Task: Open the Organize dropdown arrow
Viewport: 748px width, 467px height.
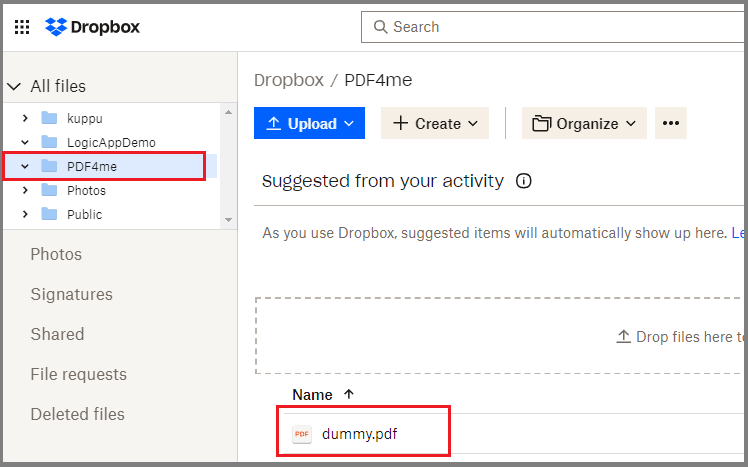Action: [x=631, y=124]
